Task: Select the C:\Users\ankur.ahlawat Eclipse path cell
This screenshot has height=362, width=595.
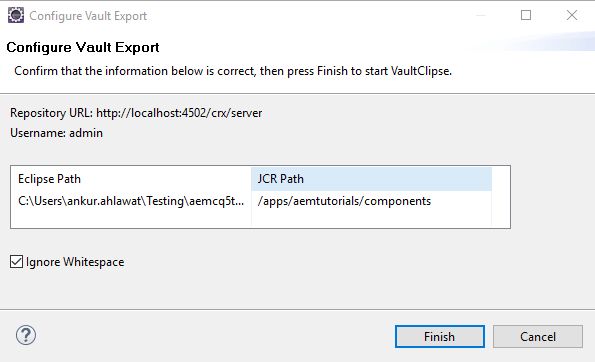Action: (x=131, y=201)
